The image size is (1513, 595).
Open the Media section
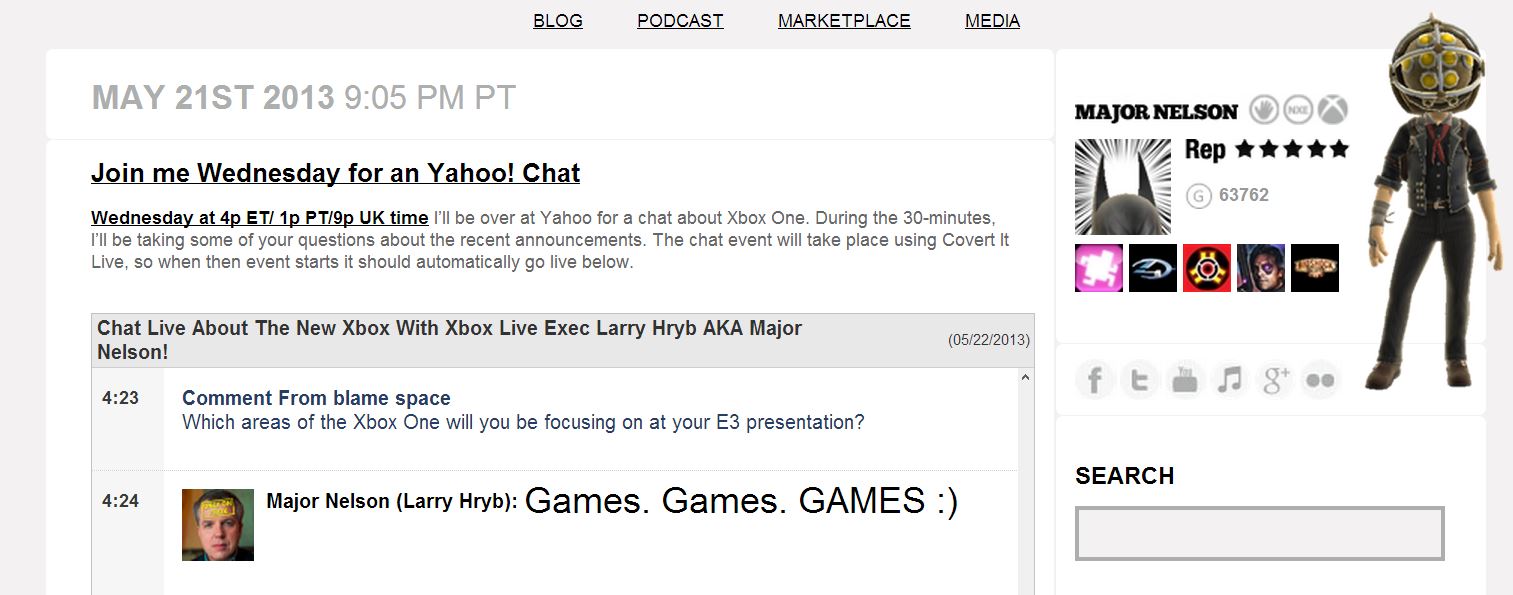pyautogui.click(x=992, y=21)
